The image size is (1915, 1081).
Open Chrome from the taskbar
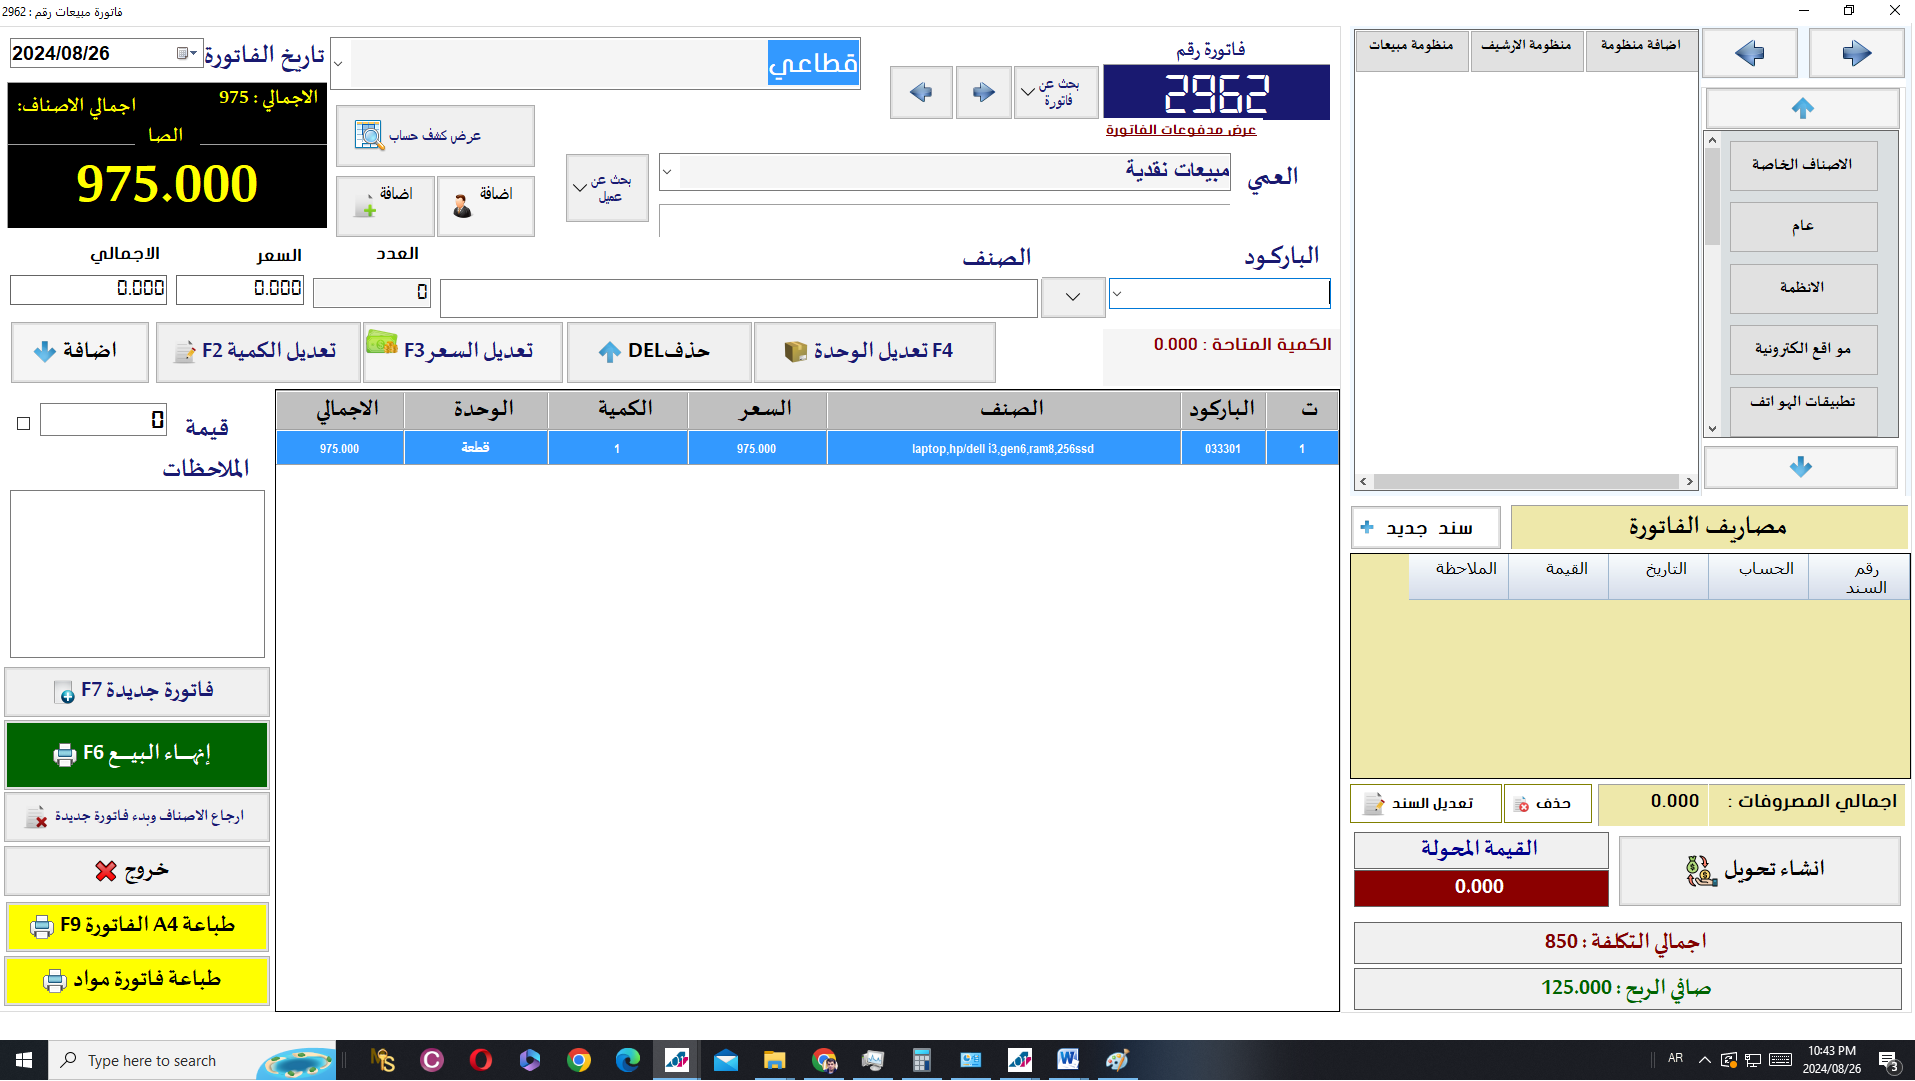click(579, 1060)
